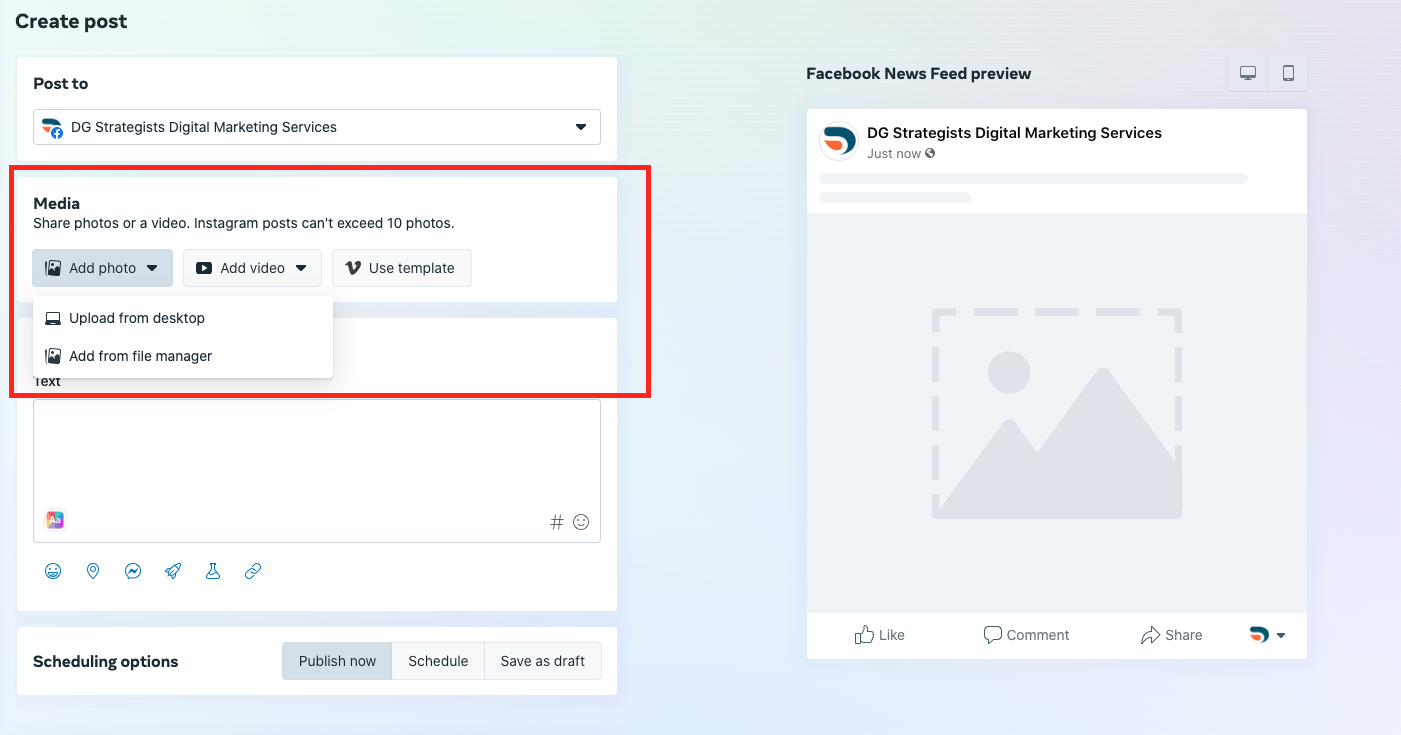Screen dimensions: 1401x735
Task: Click the rocket boost icon
Action: [173, 571]
